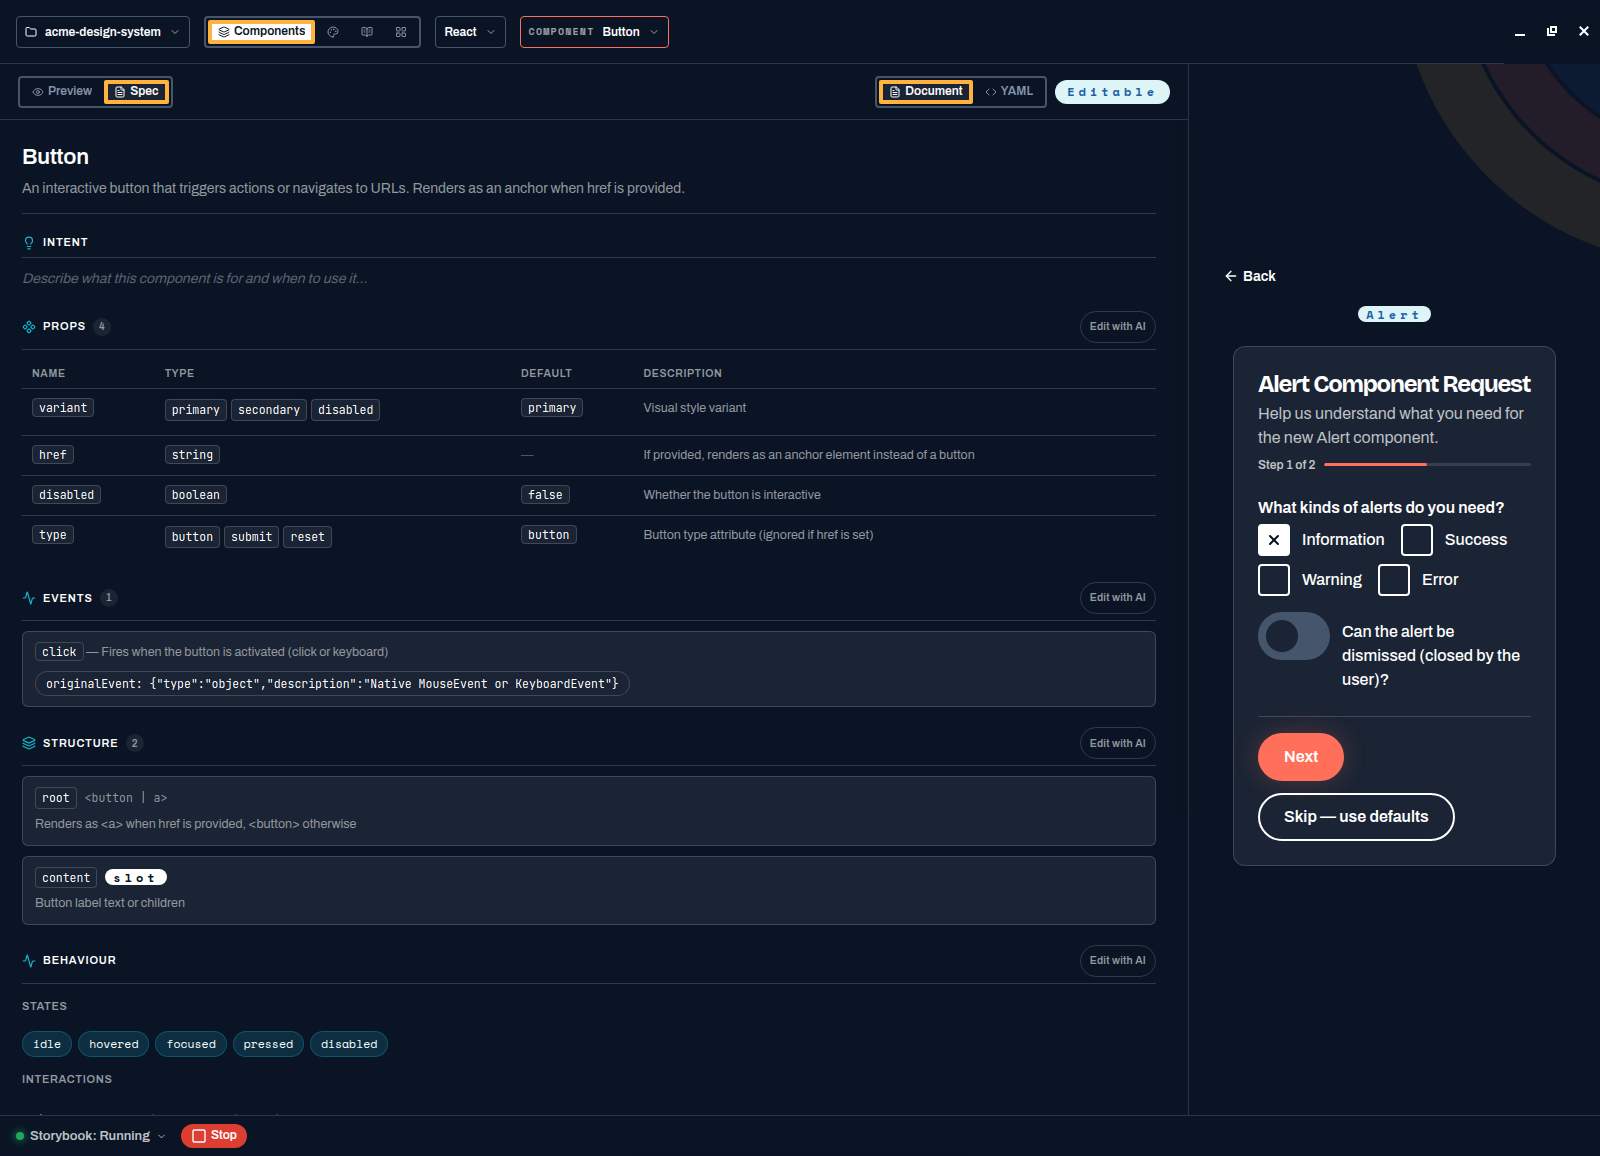Screen dimensions: 1600x1156
Task: Switch to the YAML view tab
Action: (x=1009, y=92)
